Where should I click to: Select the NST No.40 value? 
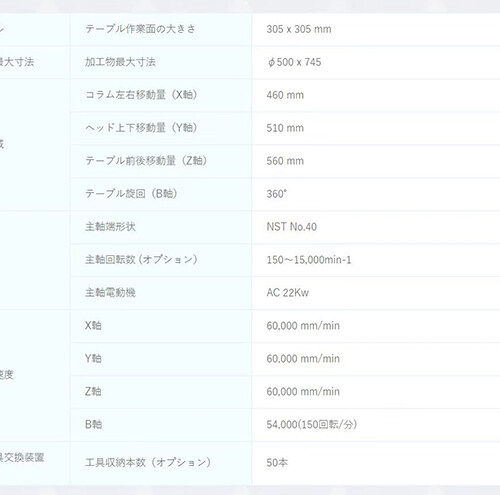click(292, 227)
